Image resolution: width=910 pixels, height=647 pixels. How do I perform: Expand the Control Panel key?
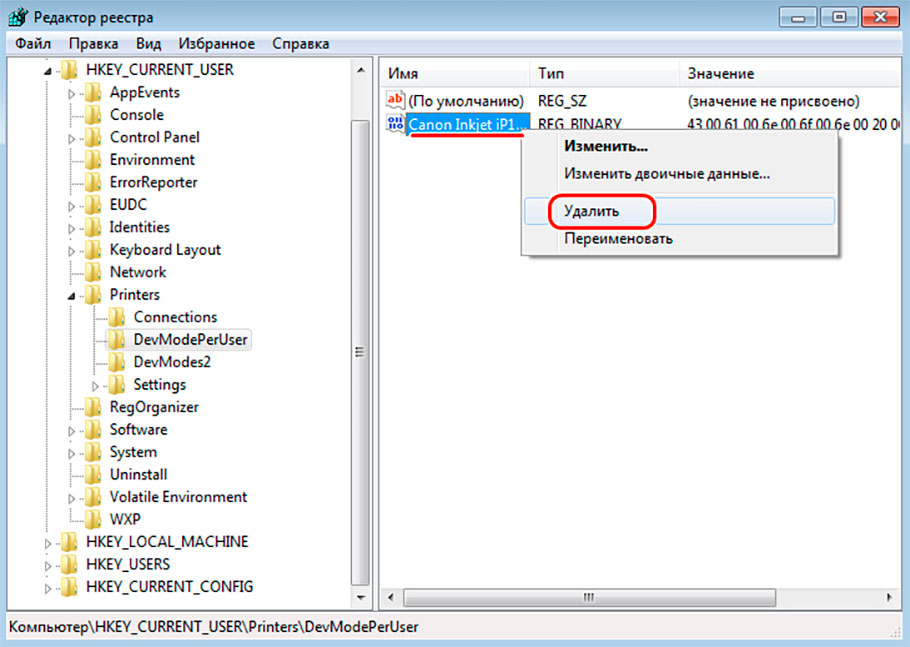71,138
